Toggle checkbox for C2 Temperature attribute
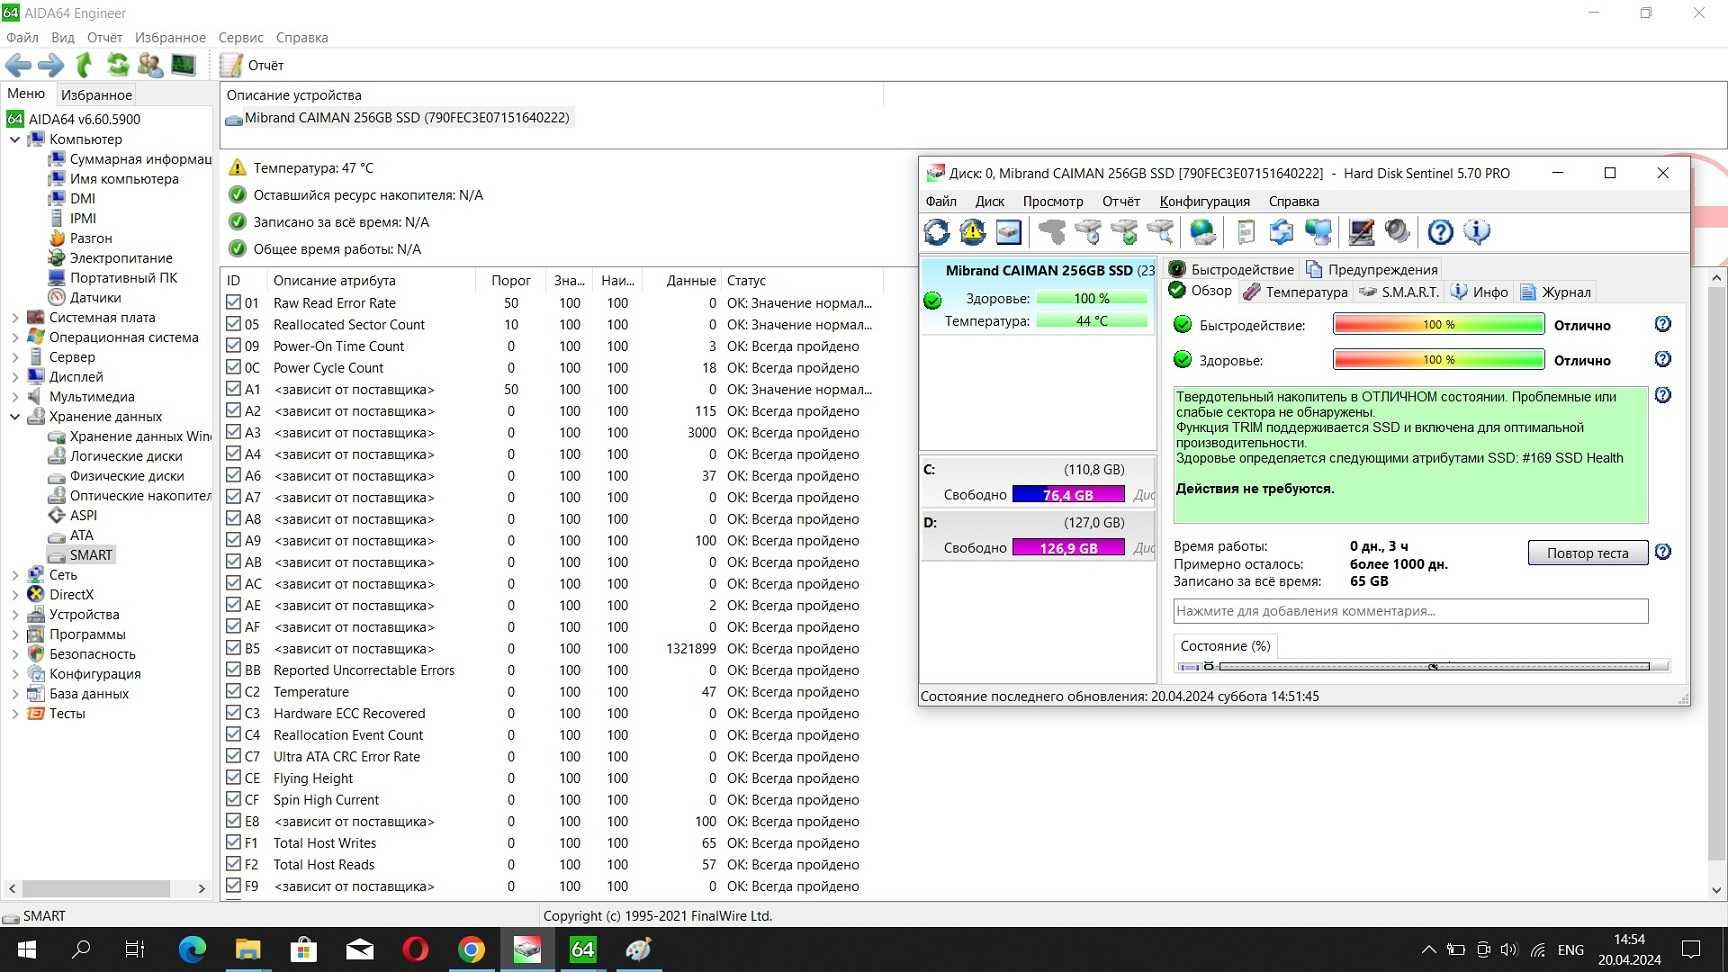1728x972 pixels. [233, 691]
